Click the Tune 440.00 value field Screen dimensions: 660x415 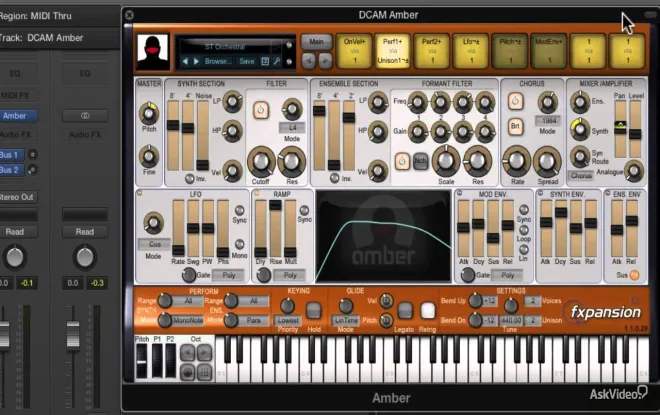coord(511,320)
